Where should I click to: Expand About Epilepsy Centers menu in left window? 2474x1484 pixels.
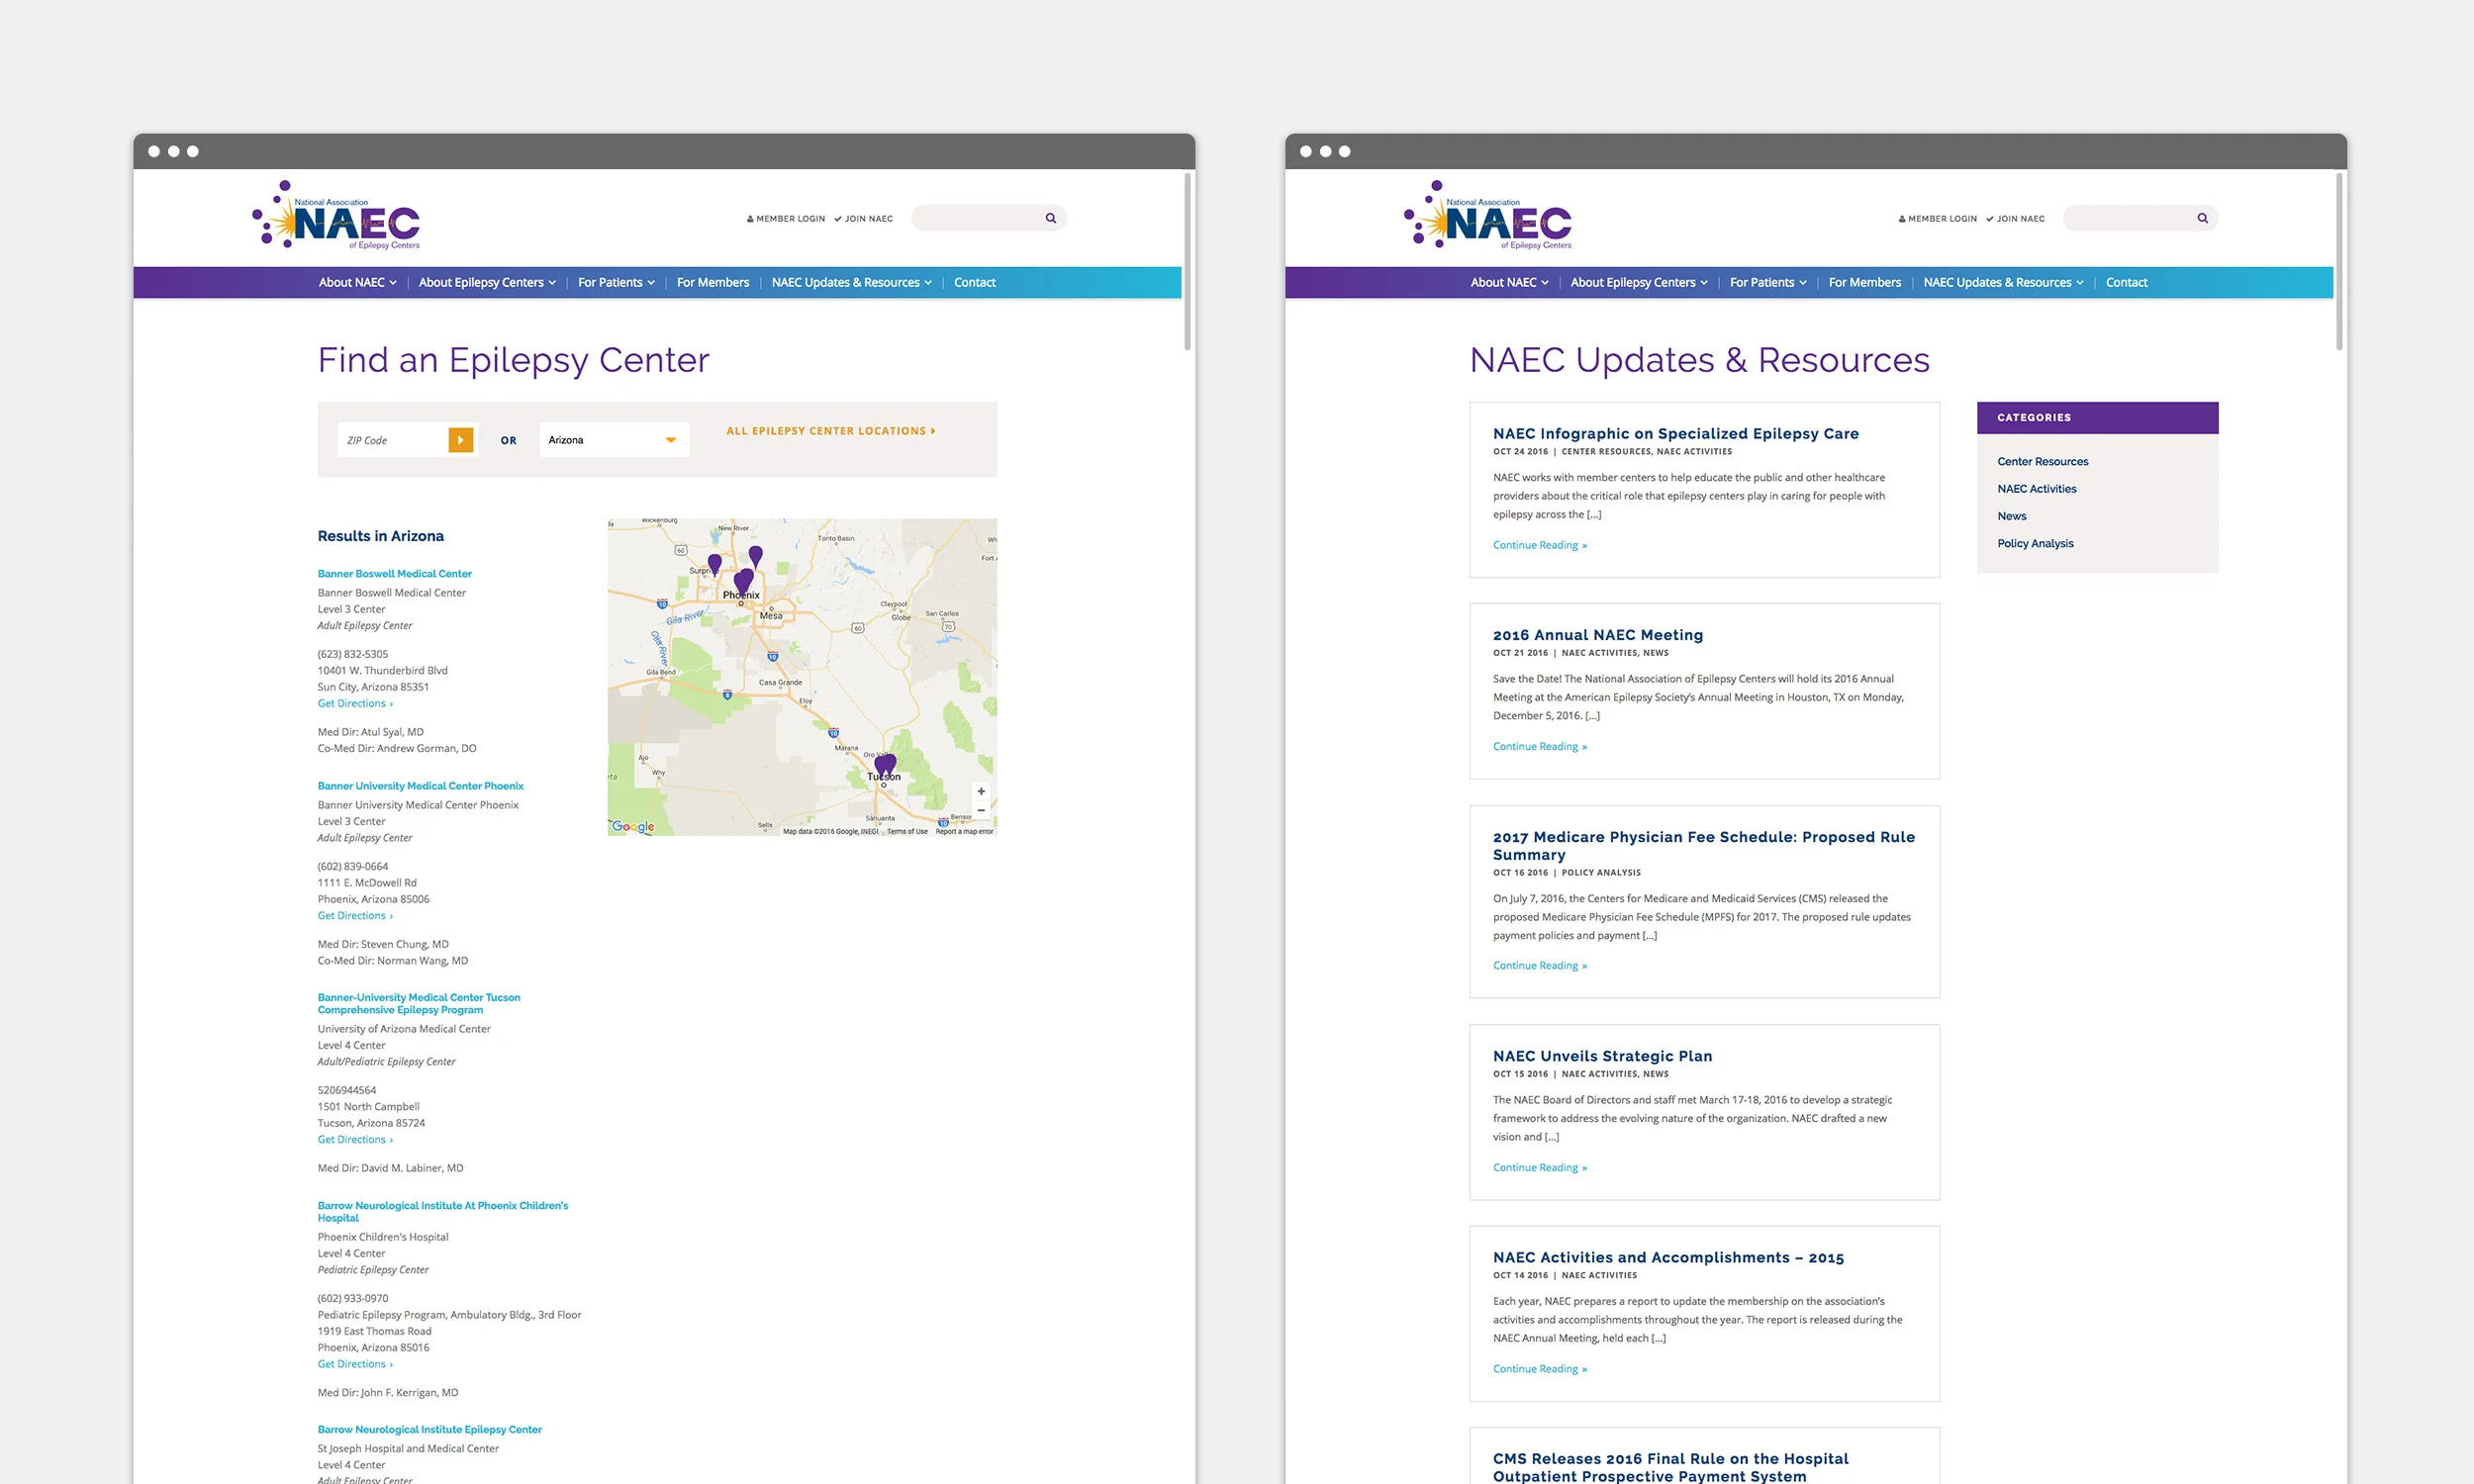487,282
